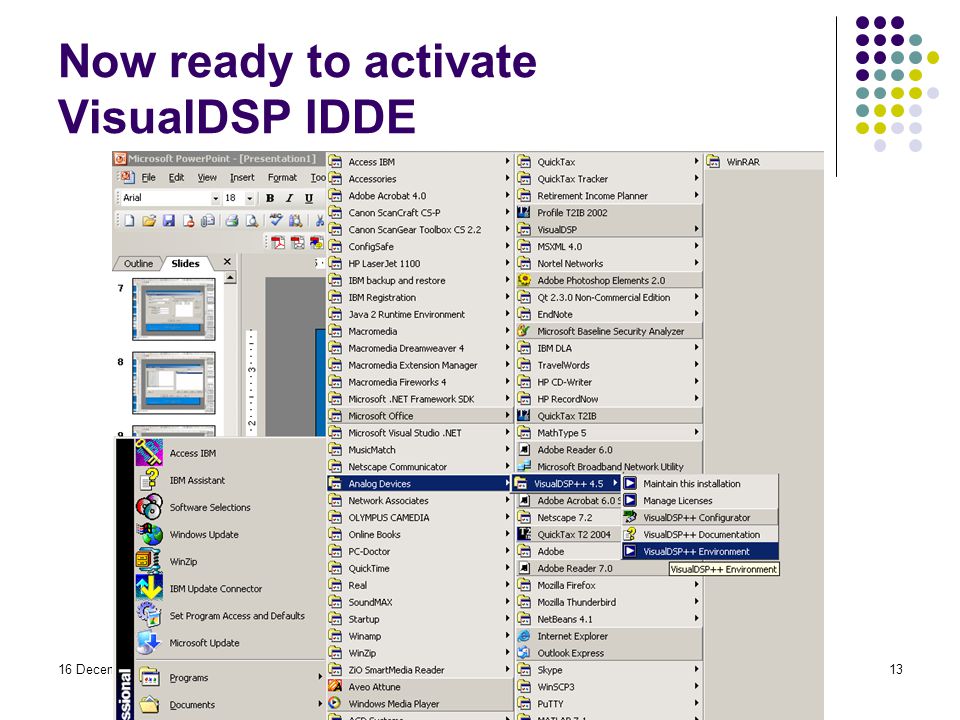This screenshot has width=960, height=720.
Task: Launch VisualDSP++ Environment
Action: point(700,551)
